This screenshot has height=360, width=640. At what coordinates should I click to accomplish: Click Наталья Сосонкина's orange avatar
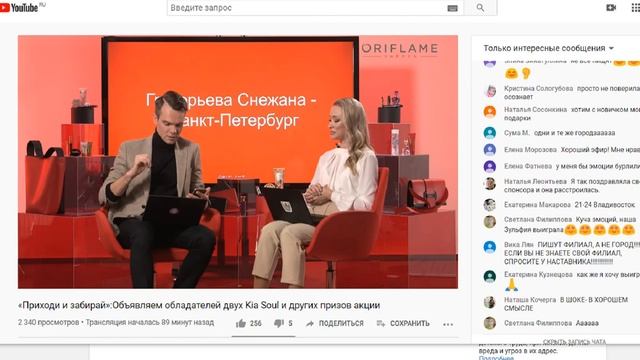[x=489, y=111]
